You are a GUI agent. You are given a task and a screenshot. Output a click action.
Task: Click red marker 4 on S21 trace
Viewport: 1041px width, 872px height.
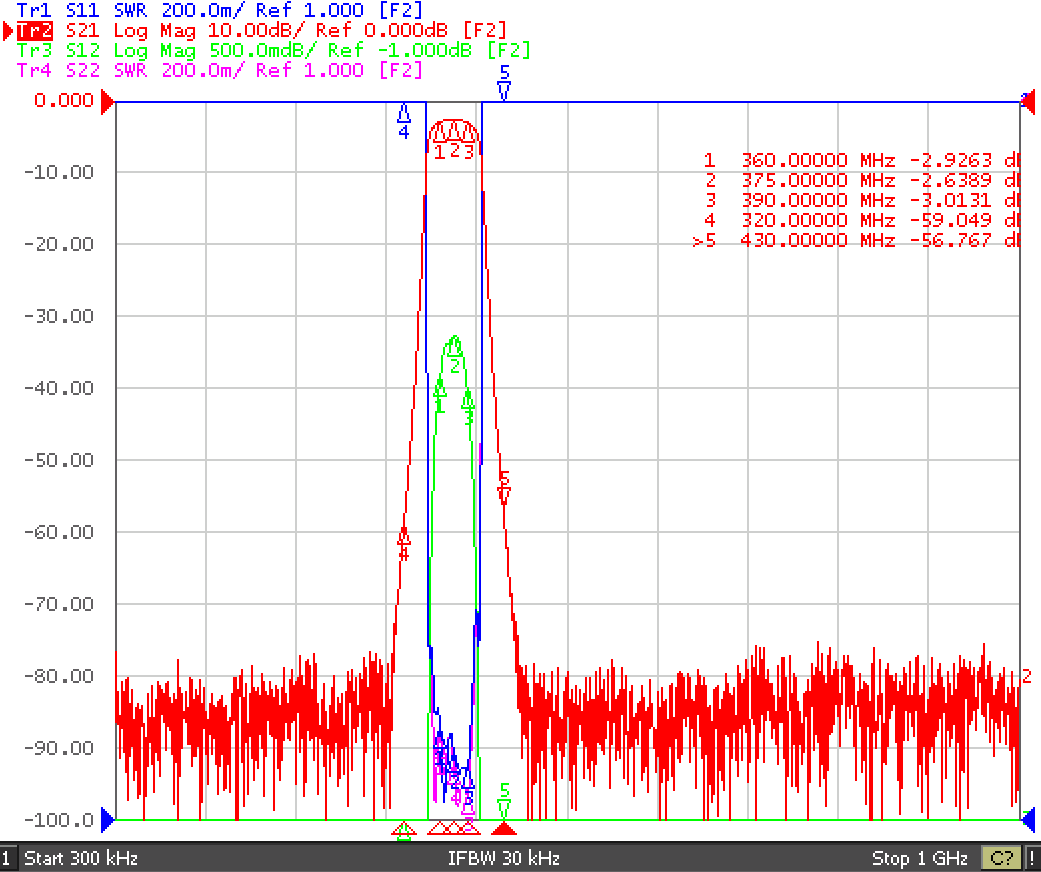pyautogui.click(x=404, y=543)
